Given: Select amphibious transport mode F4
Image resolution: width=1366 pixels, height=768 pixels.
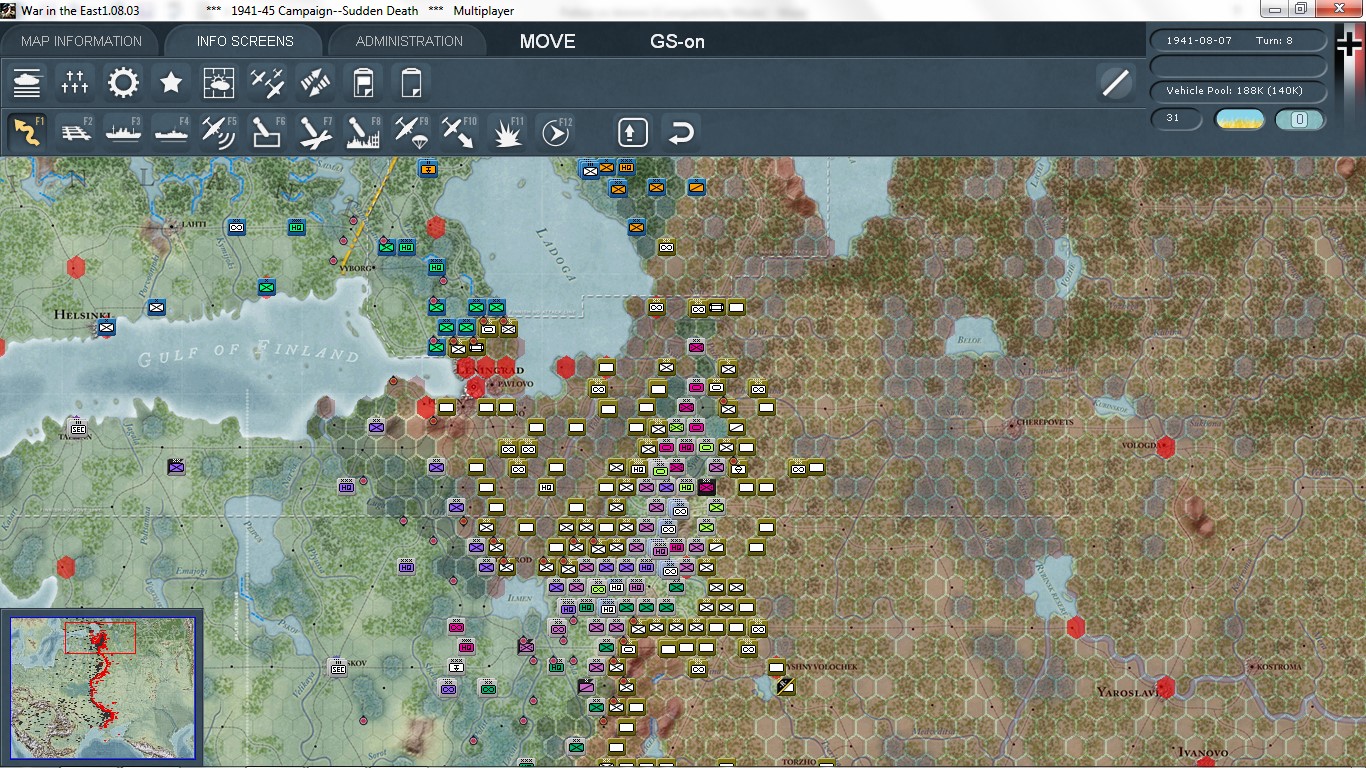Looking at the screenshot, I should pos(171,130).
